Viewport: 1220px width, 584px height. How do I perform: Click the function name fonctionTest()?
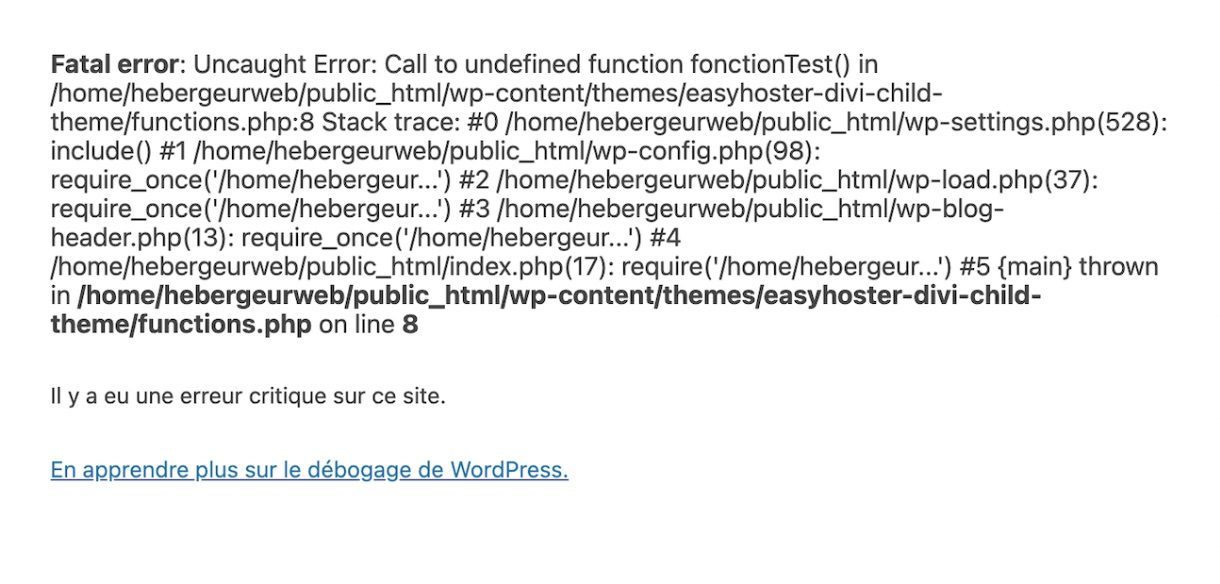click(x=770, y=65)
